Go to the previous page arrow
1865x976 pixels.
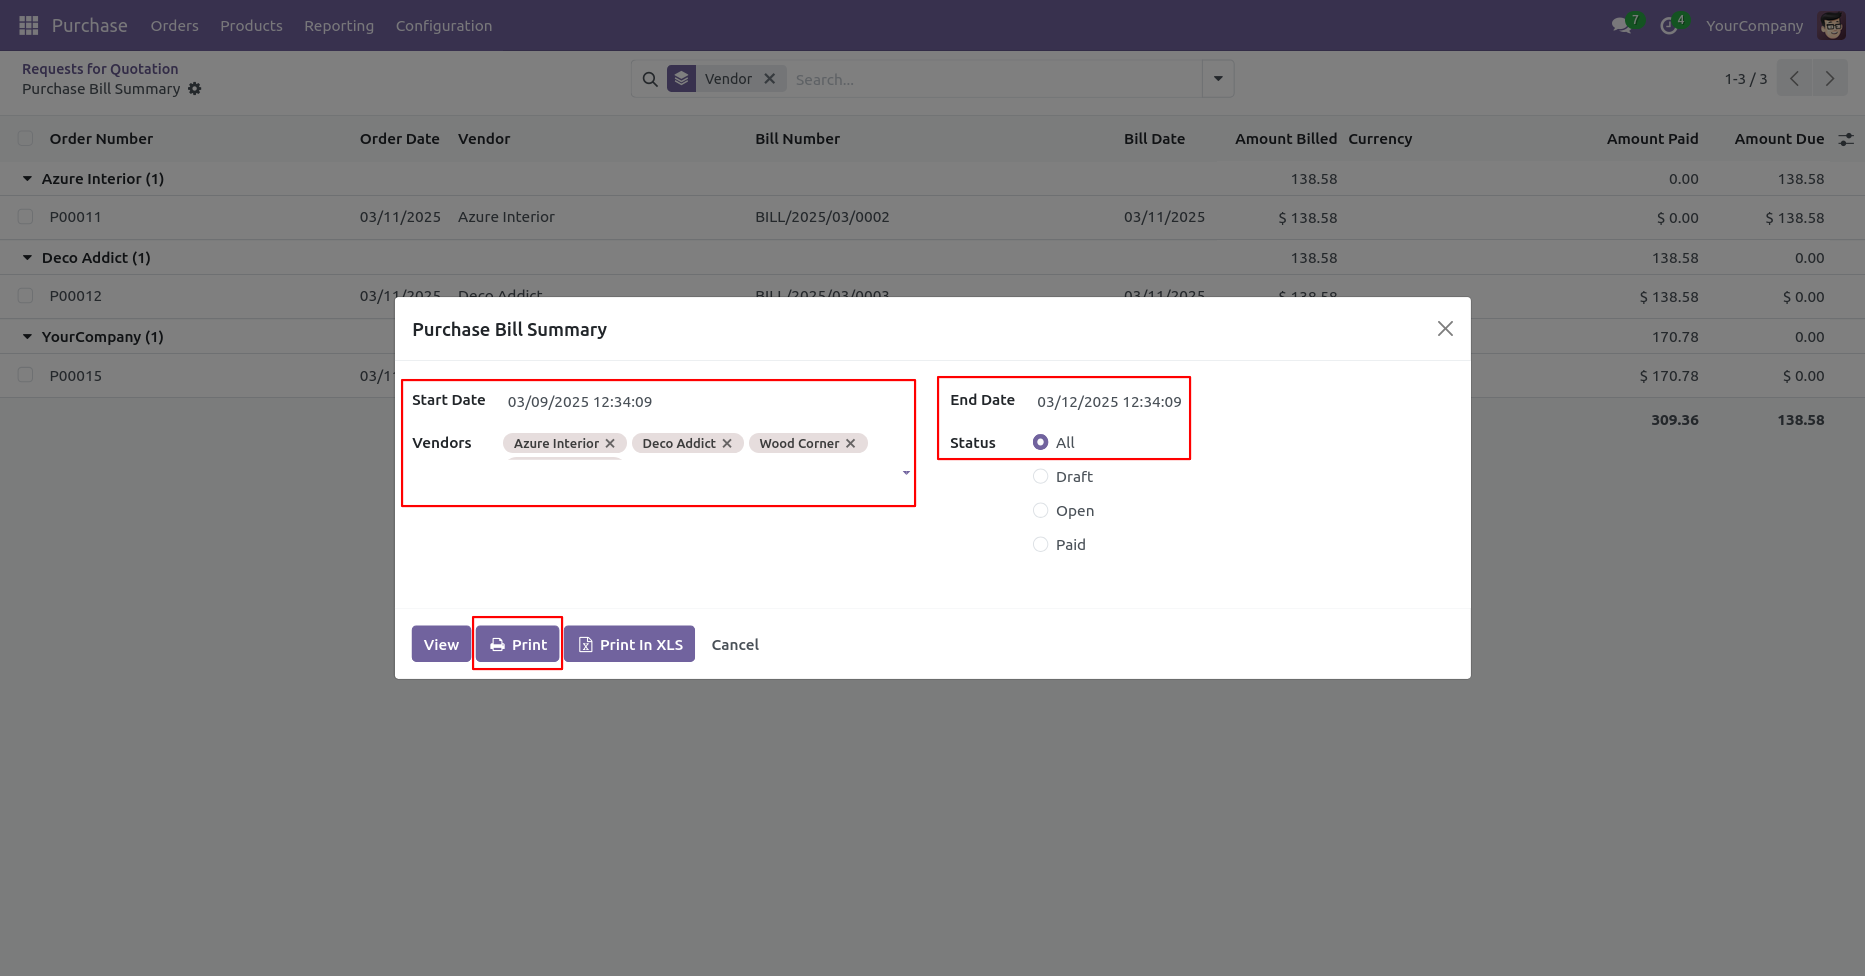pyautogui.click(x=1794, y=79)
